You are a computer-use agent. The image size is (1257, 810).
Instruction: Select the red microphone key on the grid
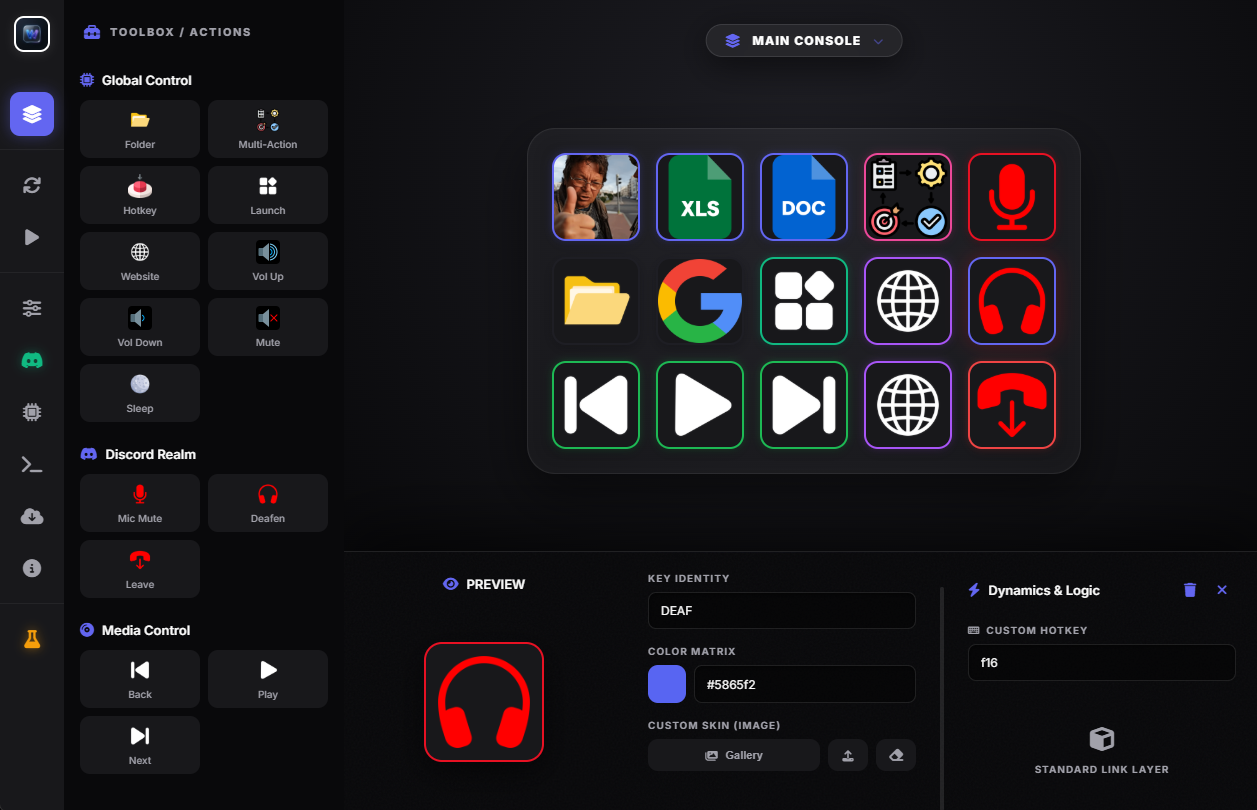[x=1012, y=197]
